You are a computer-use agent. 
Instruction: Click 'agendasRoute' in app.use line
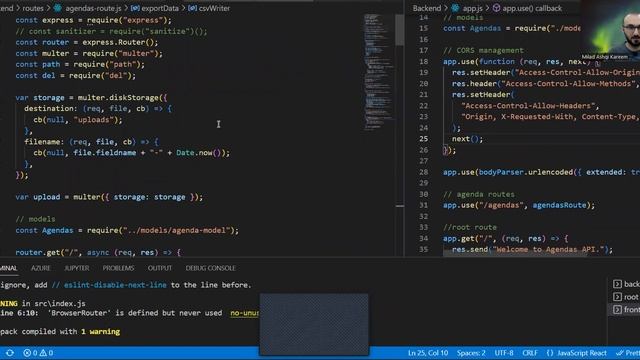(x=559, y=205)
